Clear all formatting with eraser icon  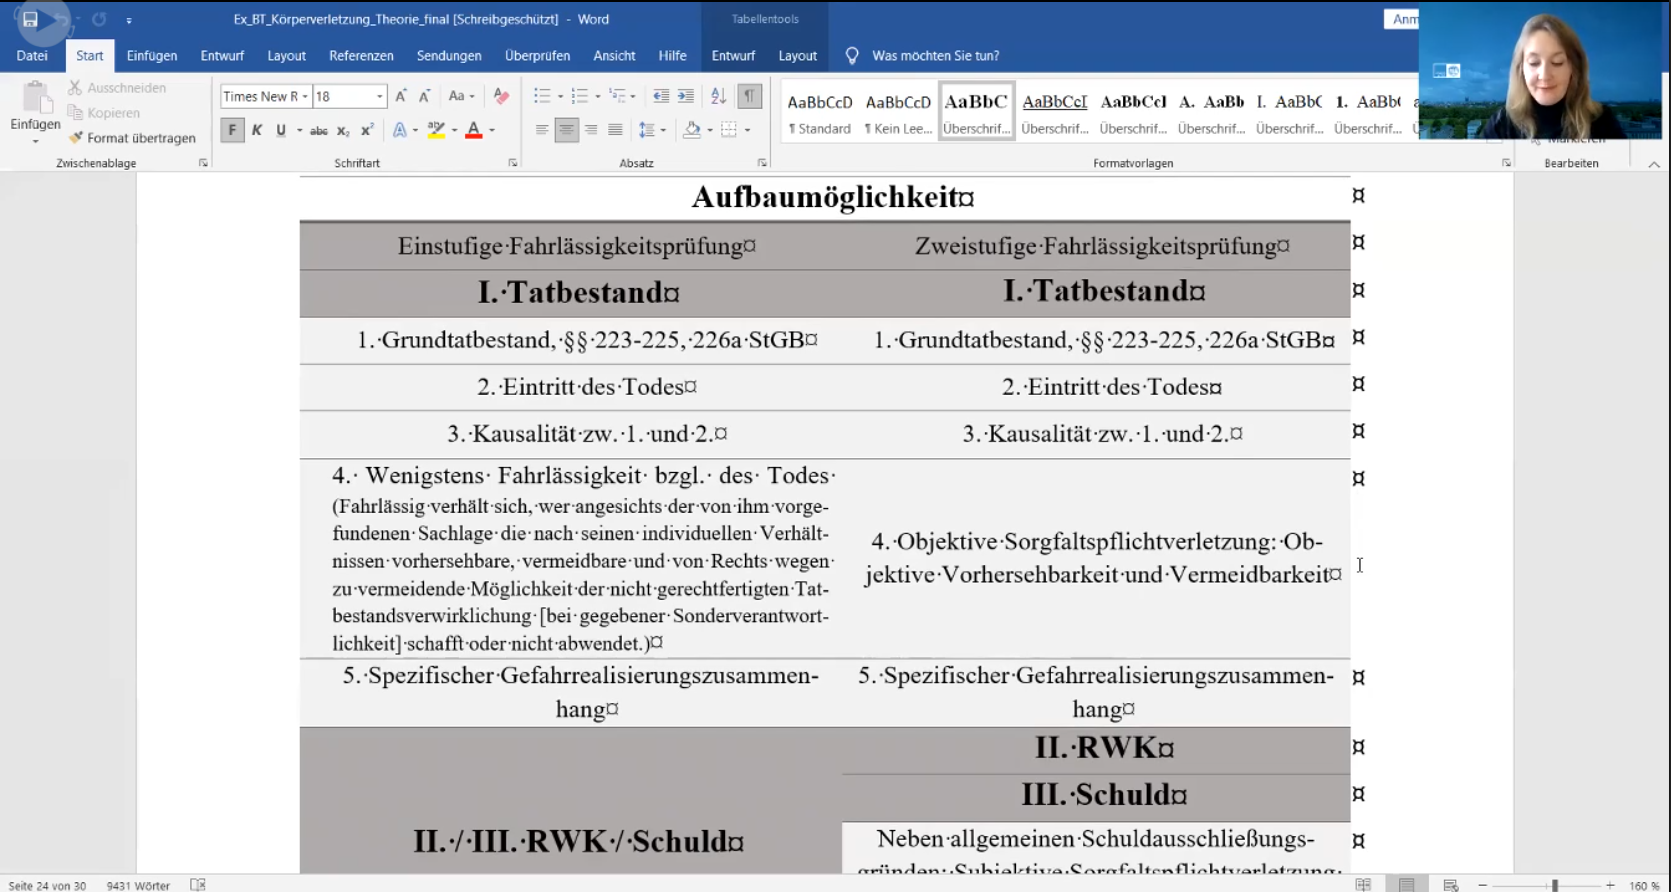pos(502,96)
